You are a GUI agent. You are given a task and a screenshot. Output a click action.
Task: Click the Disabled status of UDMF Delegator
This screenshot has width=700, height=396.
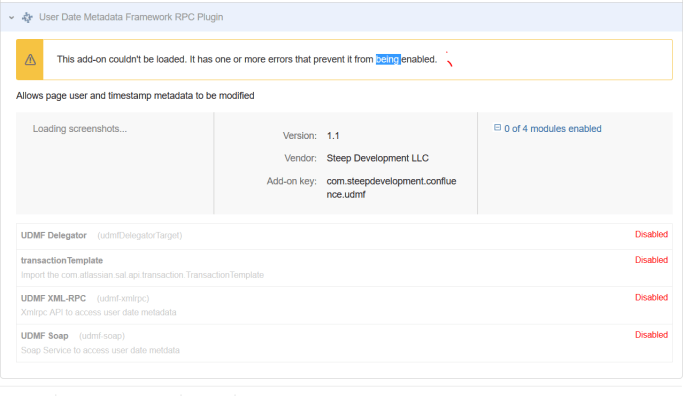point(651,234)
